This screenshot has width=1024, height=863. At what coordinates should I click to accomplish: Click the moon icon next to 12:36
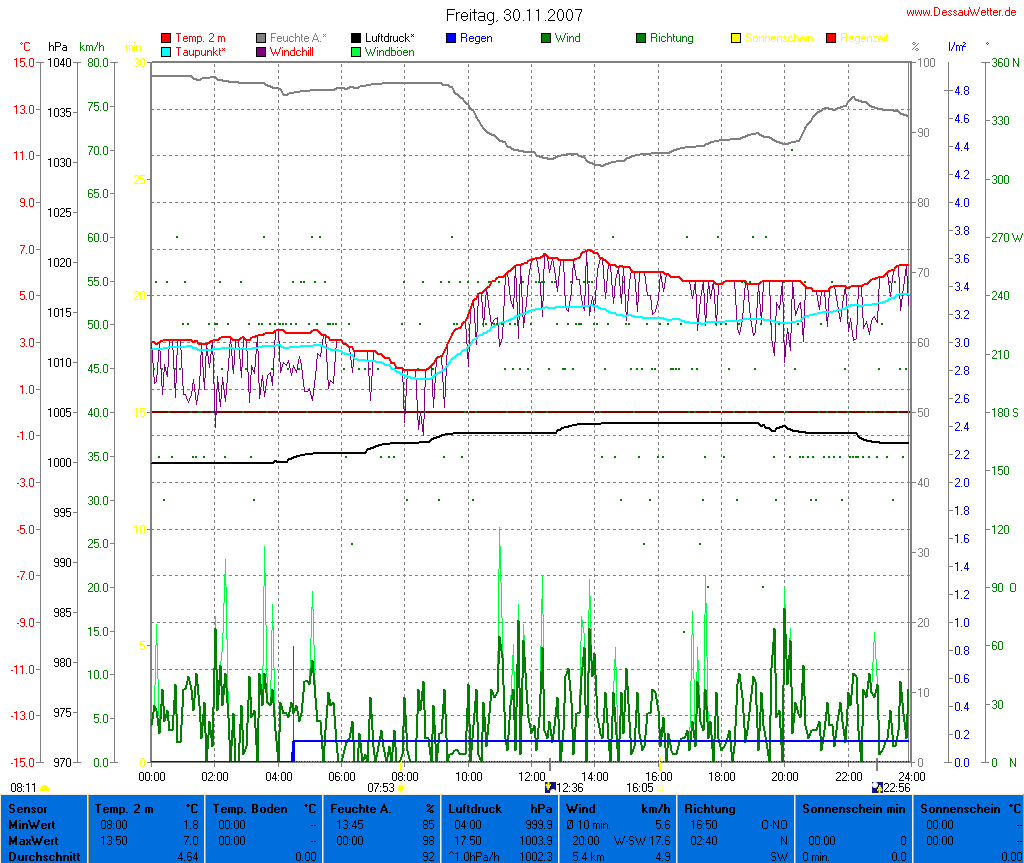[549, 787]
